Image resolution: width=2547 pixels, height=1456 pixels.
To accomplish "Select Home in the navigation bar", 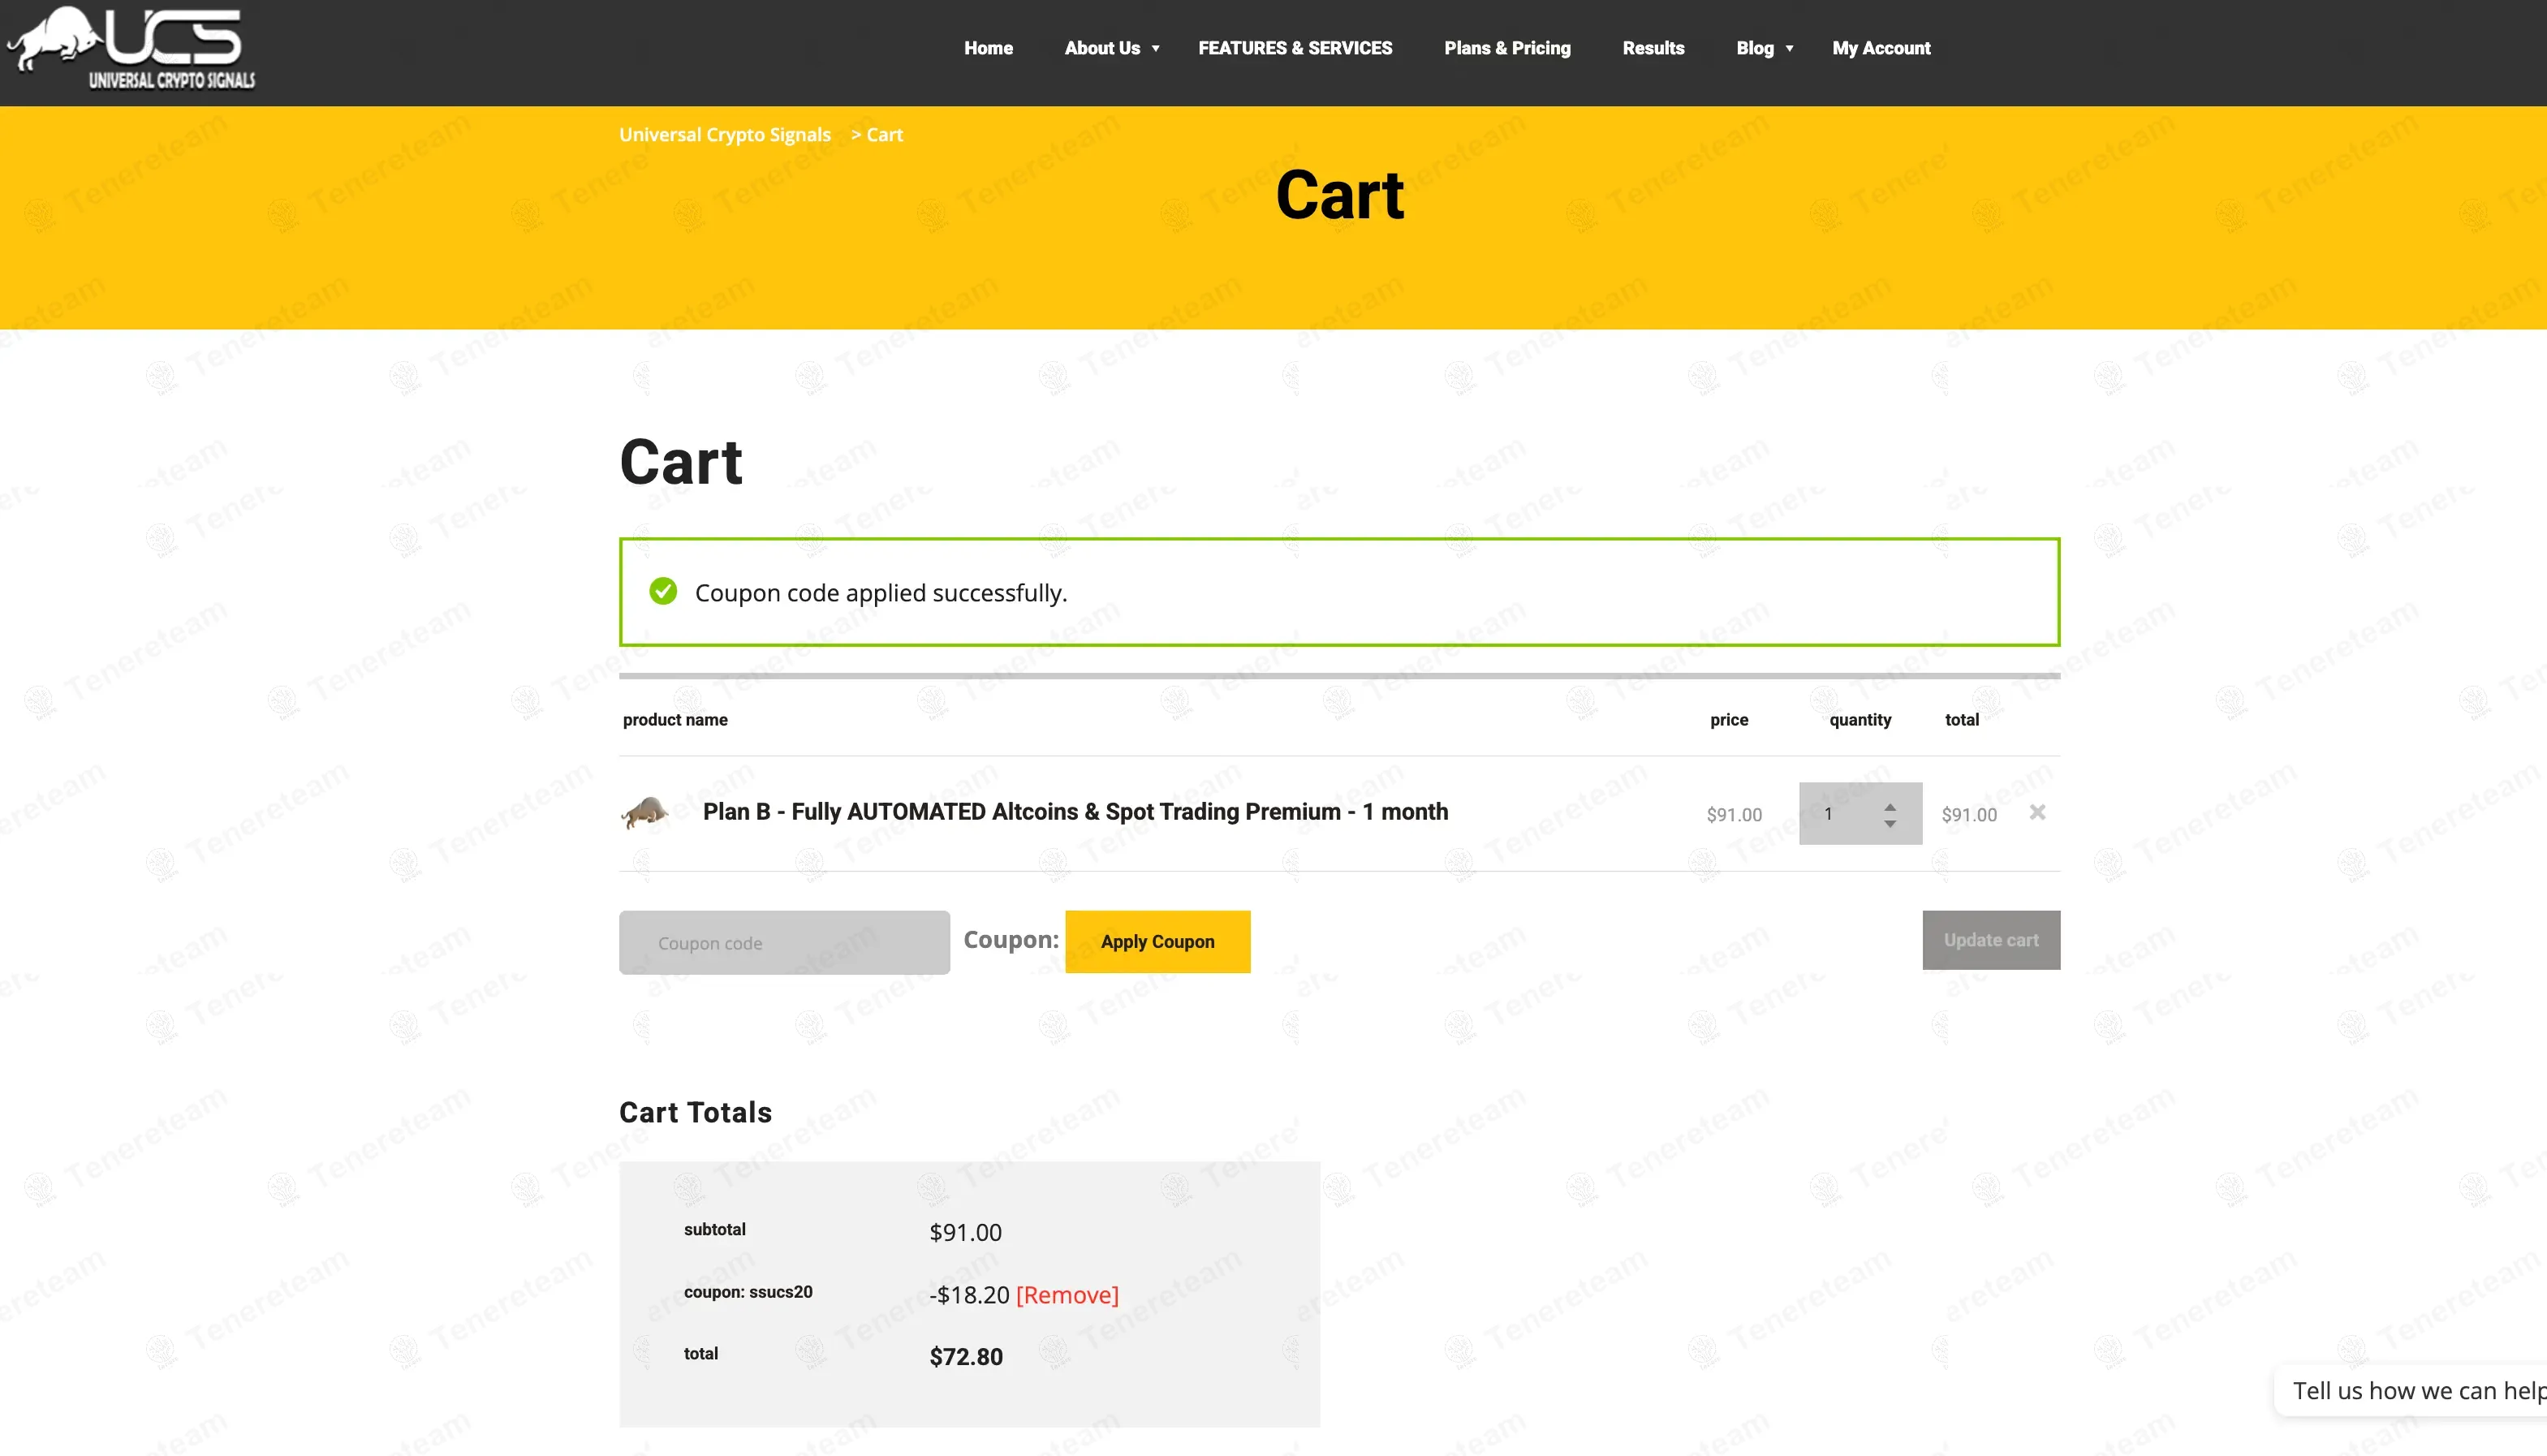I will click(x=988, y=48).
